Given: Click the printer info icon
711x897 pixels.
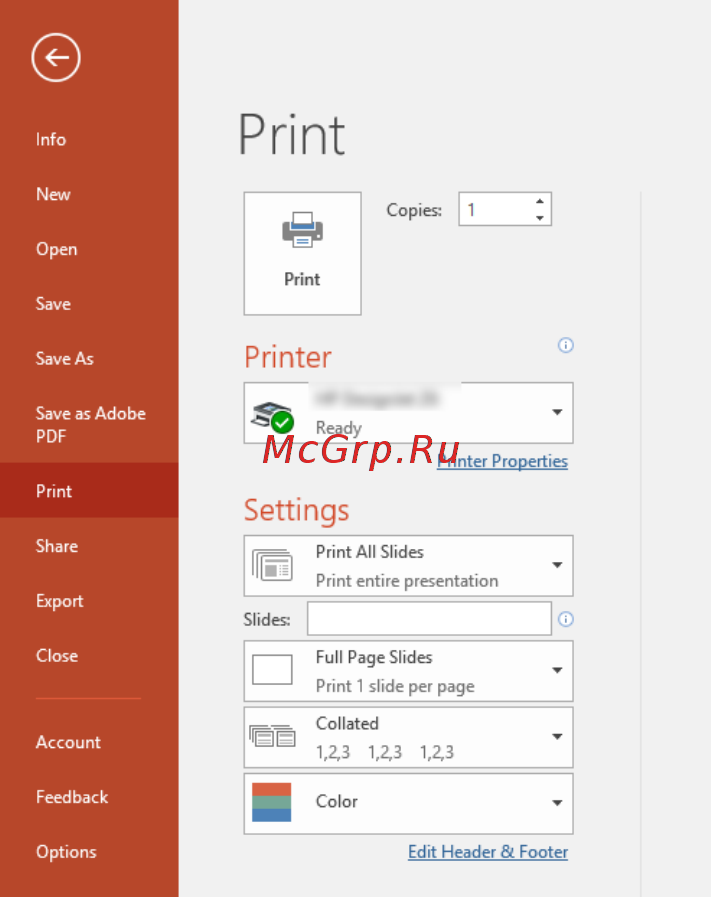Looking at the screenshot, I should click(x=565, y=345).
